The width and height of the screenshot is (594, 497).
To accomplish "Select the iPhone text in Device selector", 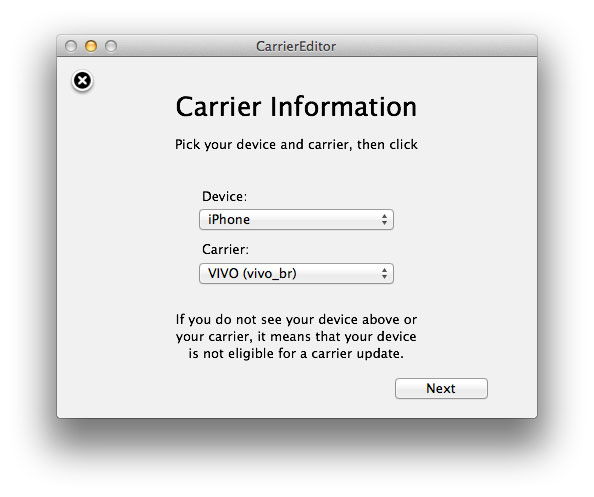I will [x=229, y=220].
